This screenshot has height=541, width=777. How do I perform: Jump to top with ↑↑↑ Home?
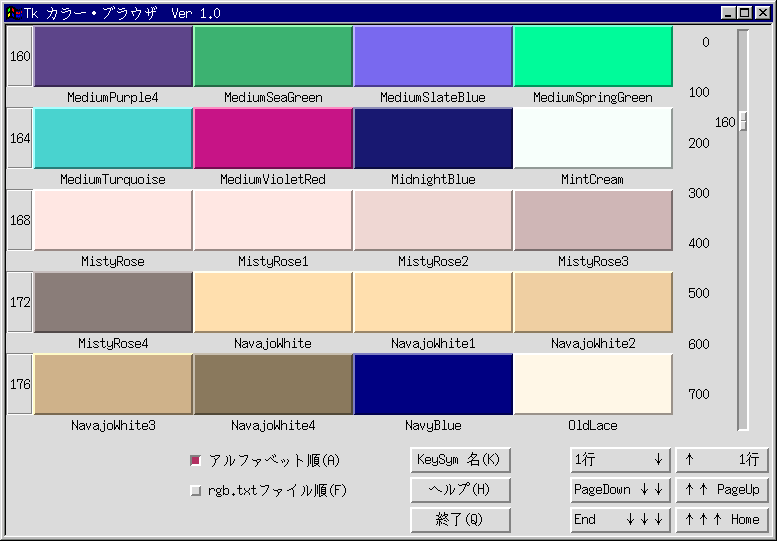[722, 520]
